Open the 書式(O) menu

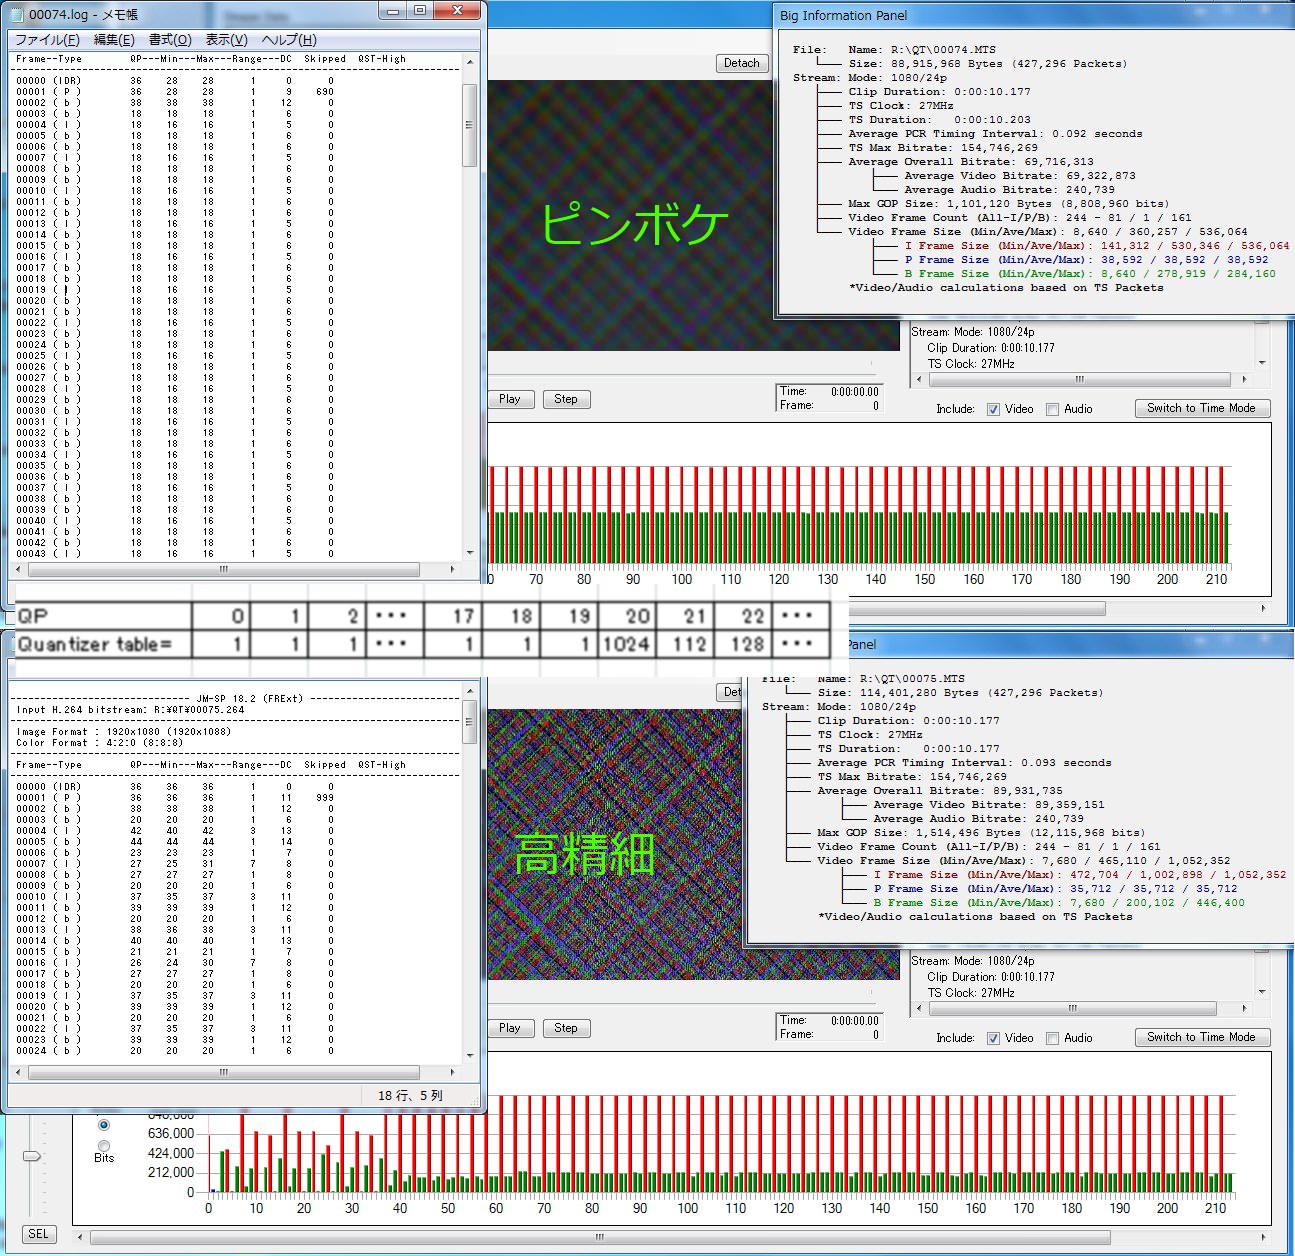pos(170,40)
